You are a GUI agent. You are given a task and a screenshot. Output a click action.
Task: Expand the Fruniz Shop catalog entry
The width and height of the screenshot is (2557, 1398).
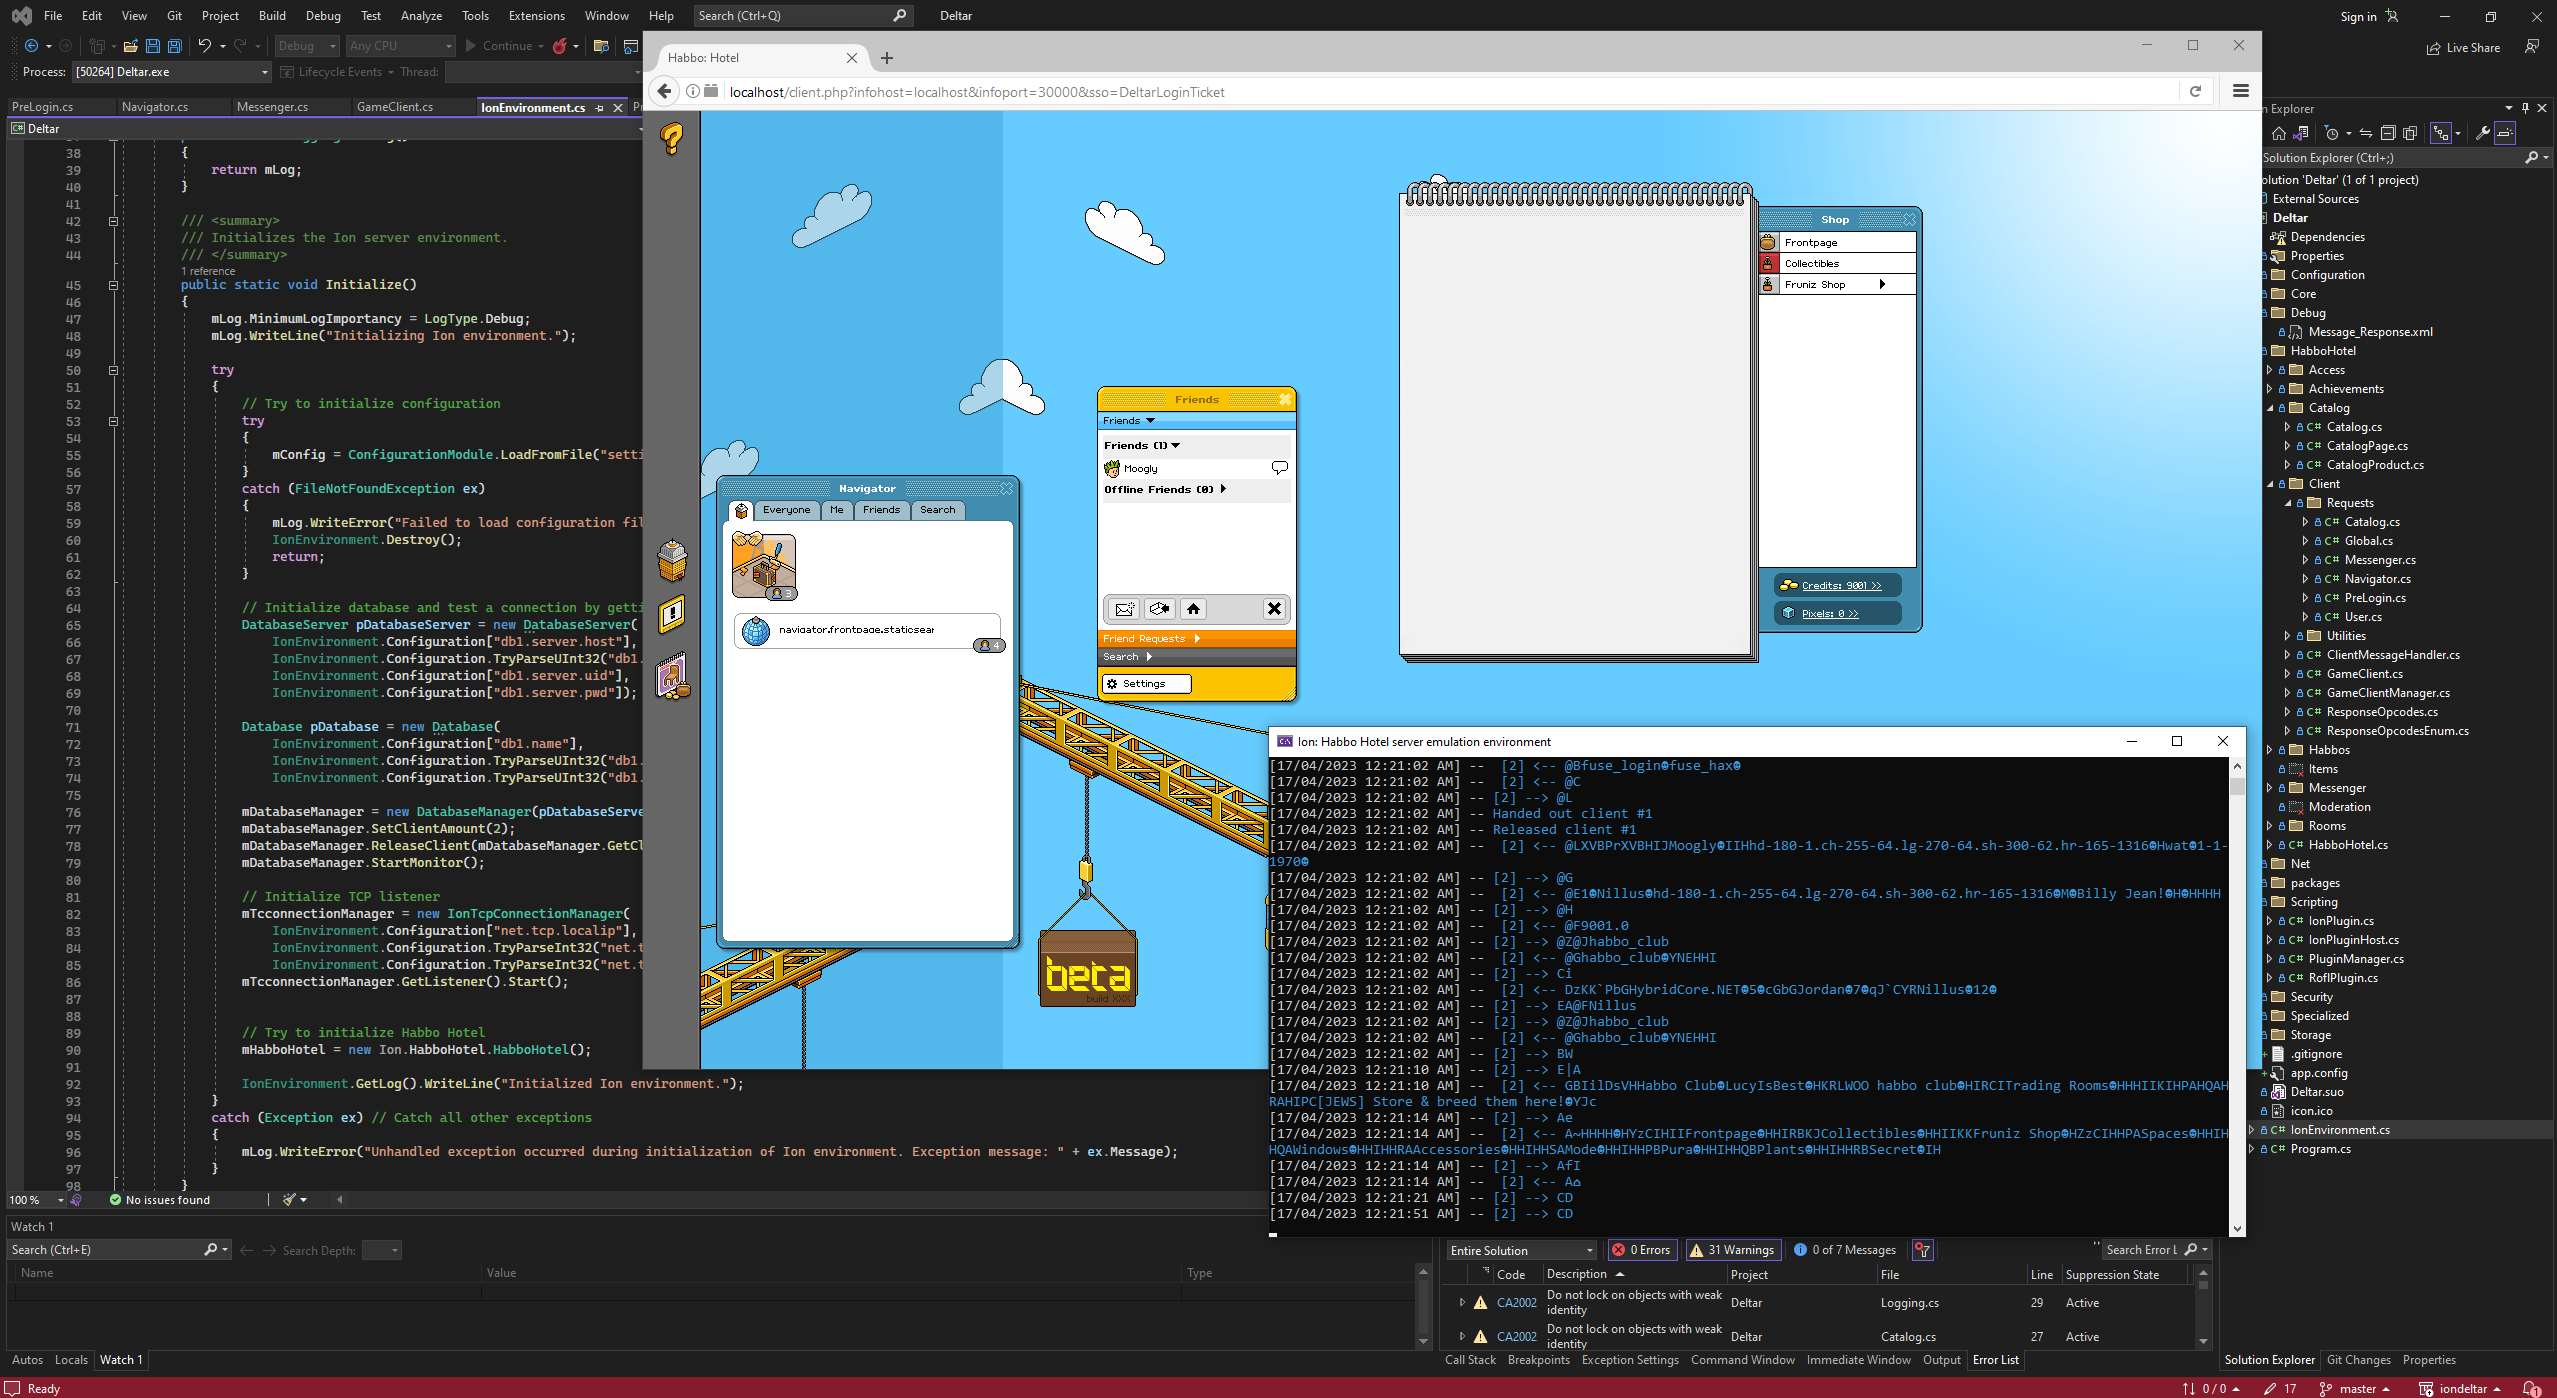[1882, 284]
